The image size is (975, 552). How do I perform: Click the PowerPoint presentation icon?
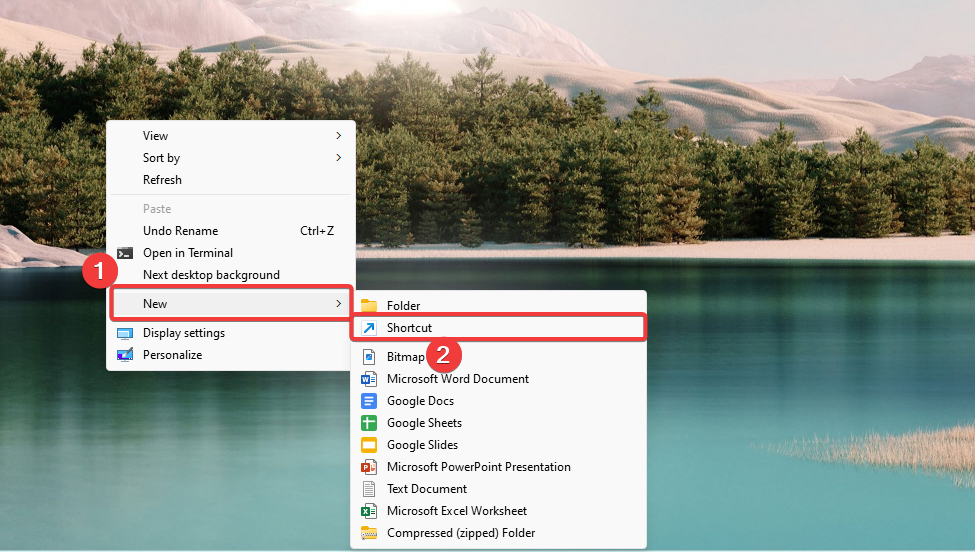point(369,467)
